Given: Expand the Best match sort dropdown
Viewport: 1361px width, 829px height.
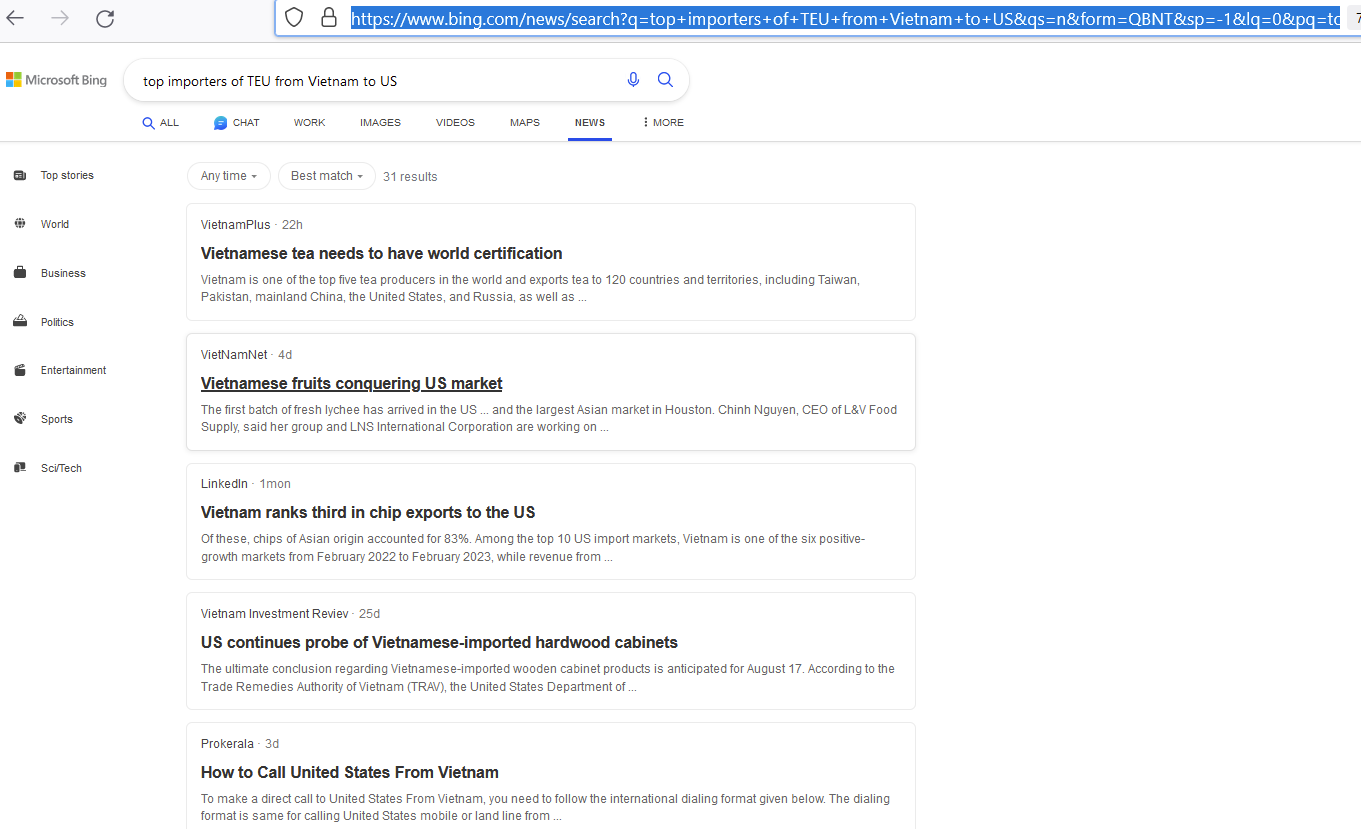Looking at the screenshot, I should click(x=327, y=176).
